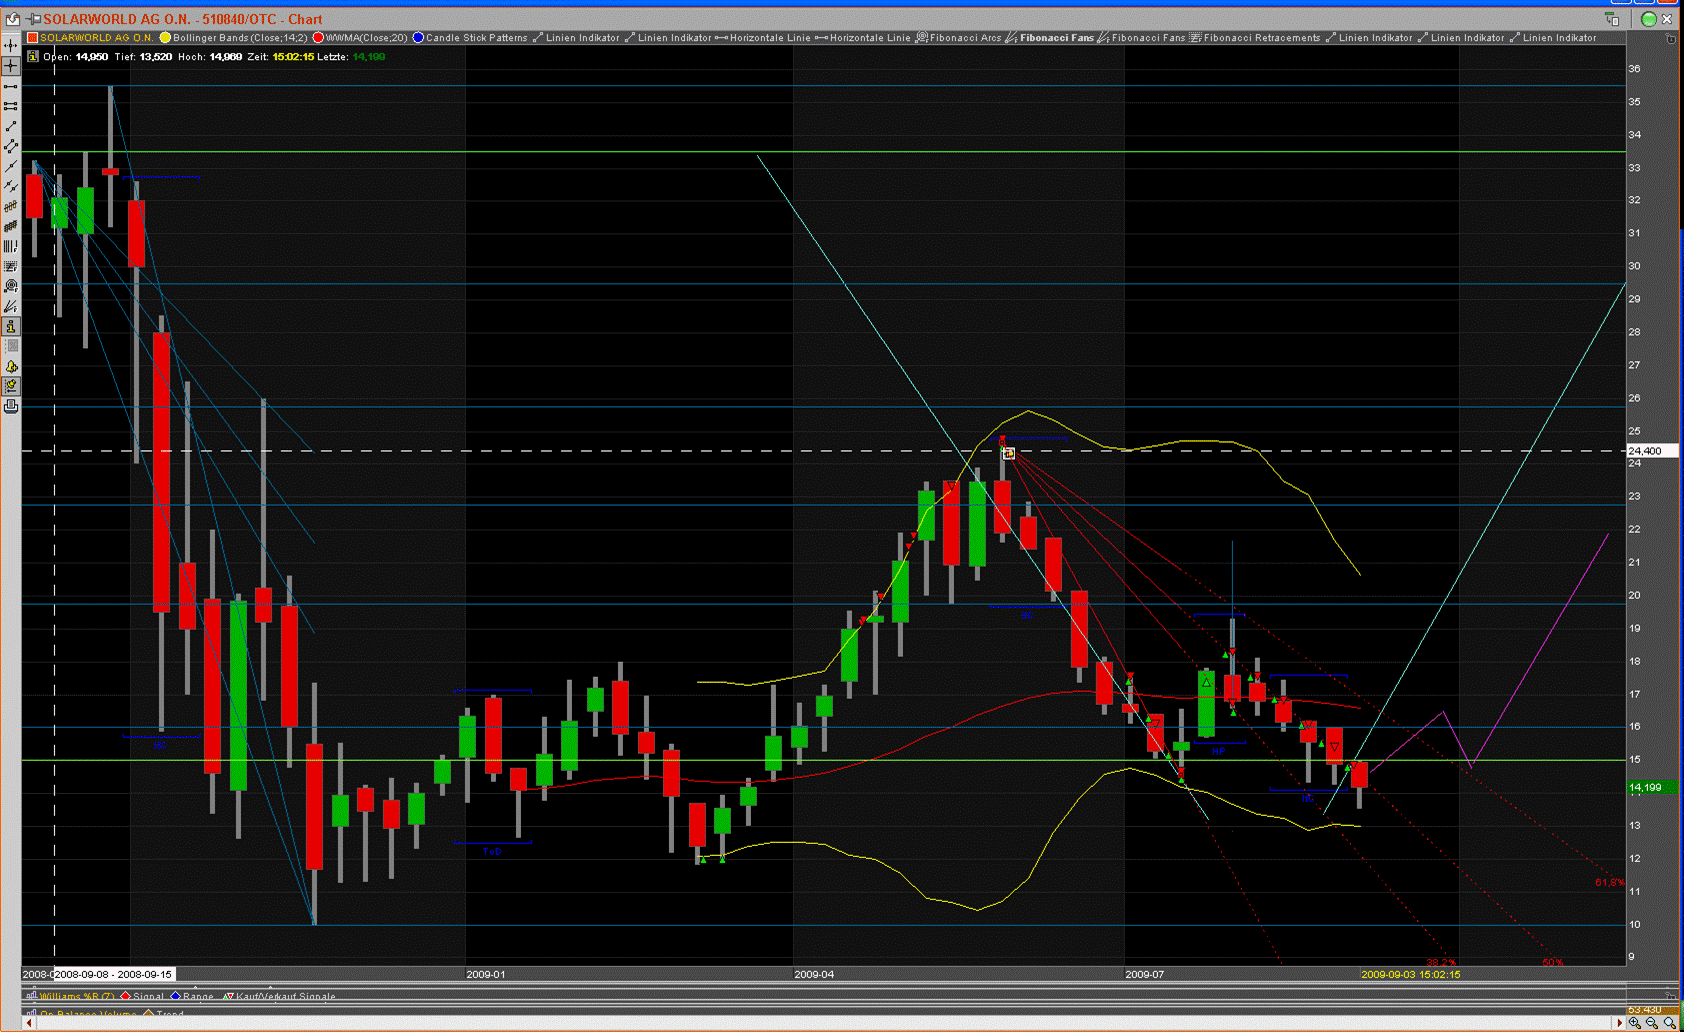The image size is (1684, 1032).
Task: Select SOLARWORLD AG O.N. in the legend
Action: pos(97,38)
